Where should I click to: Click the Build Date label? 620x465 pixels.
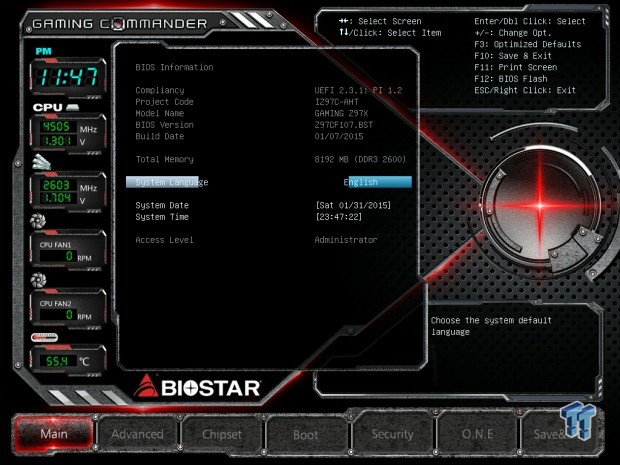click(160, 136)
